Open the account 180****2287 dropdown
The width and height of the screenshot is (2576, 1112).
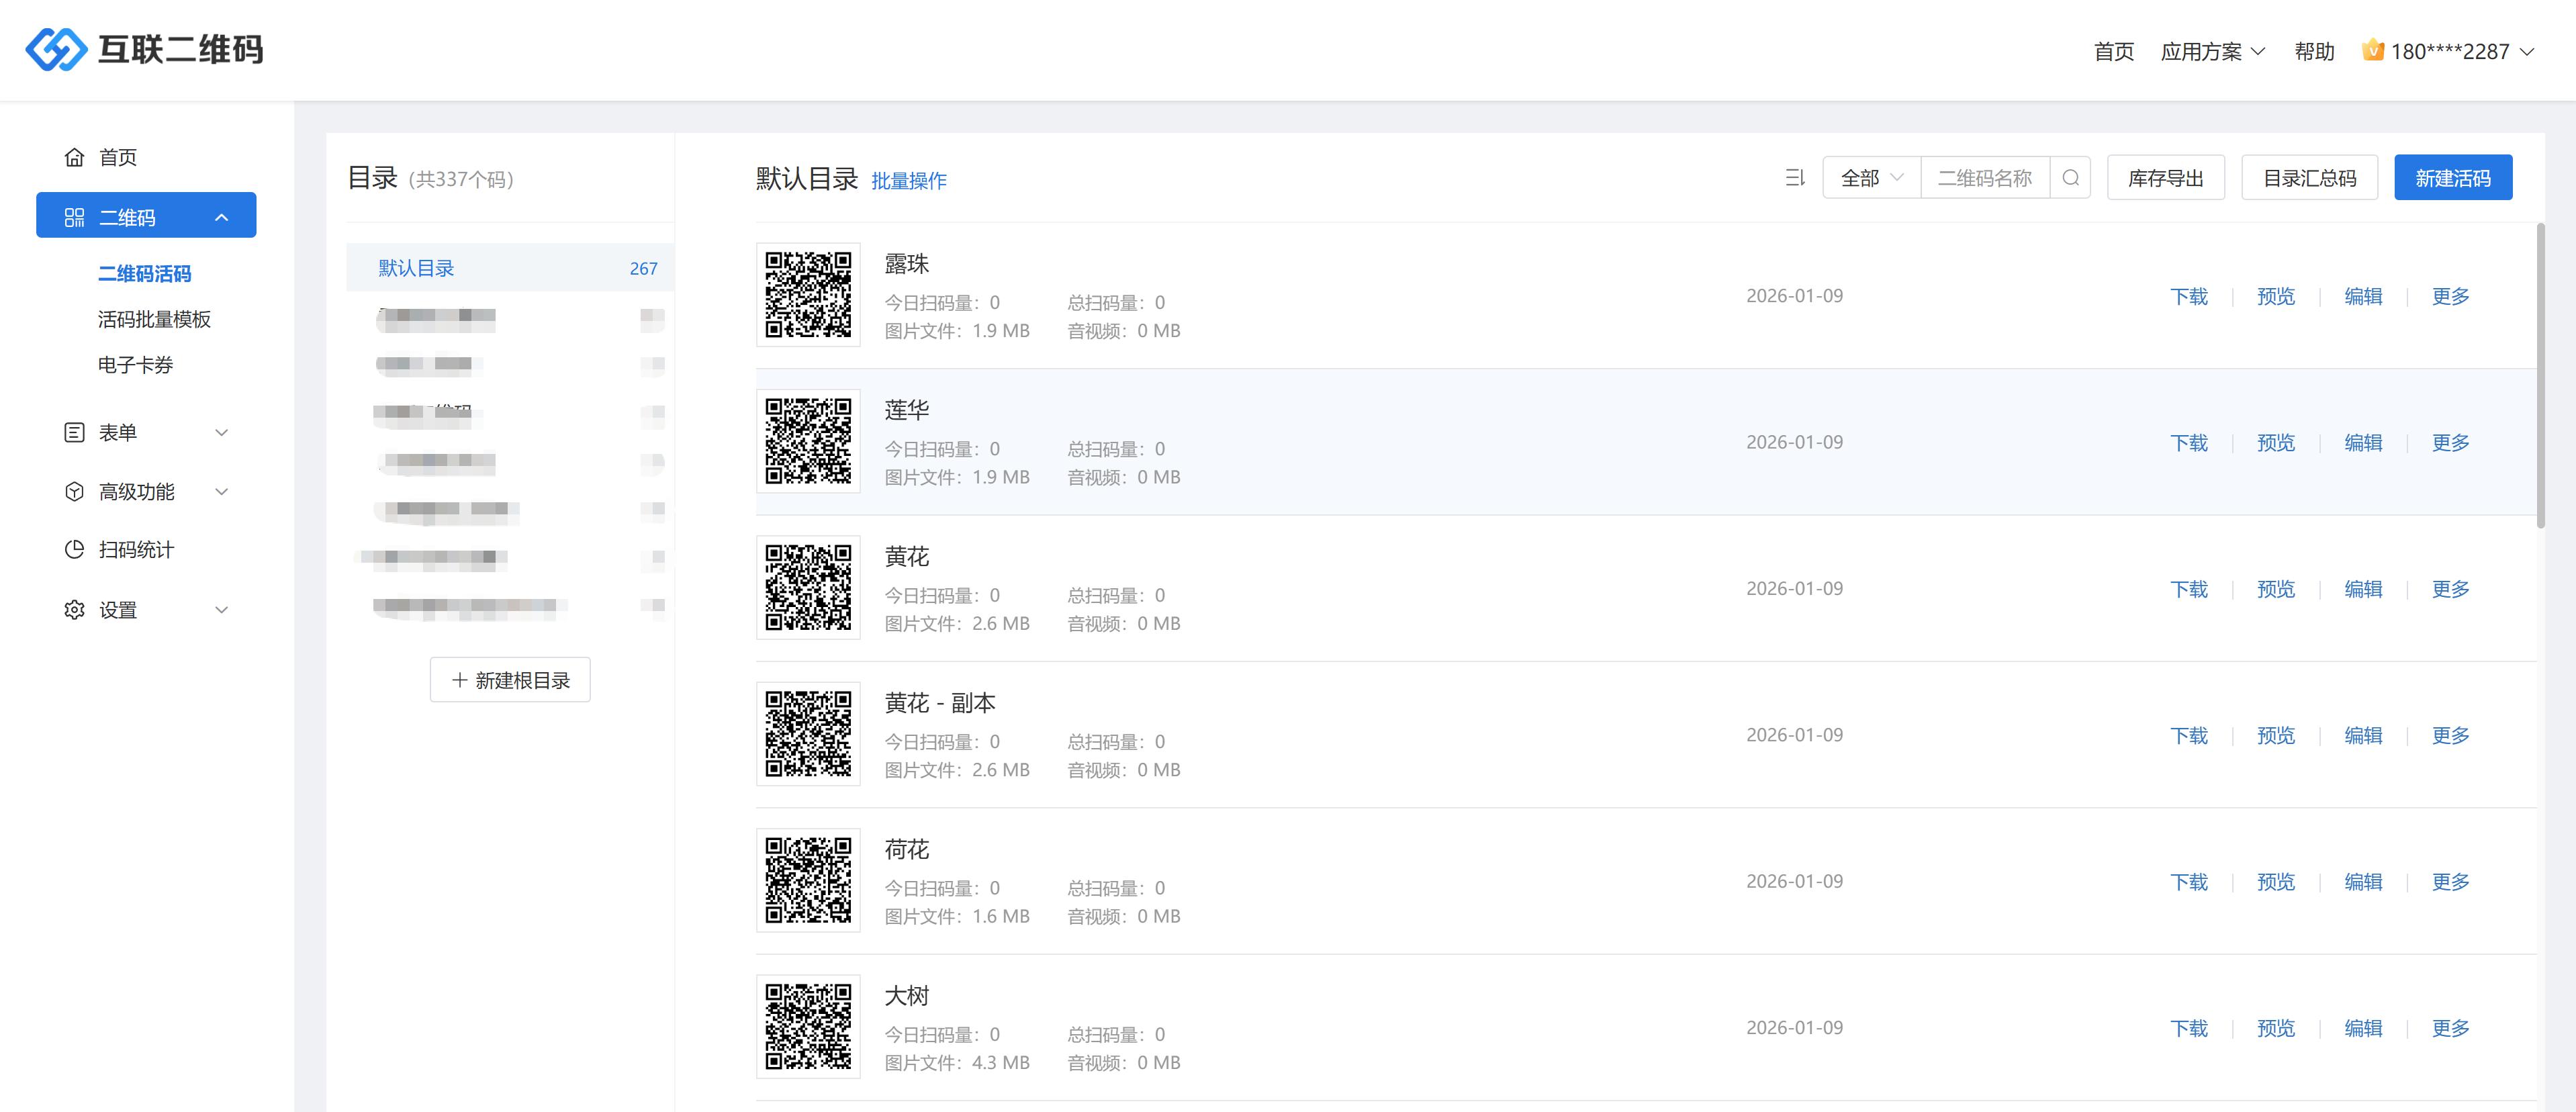tap(2448, 51)
